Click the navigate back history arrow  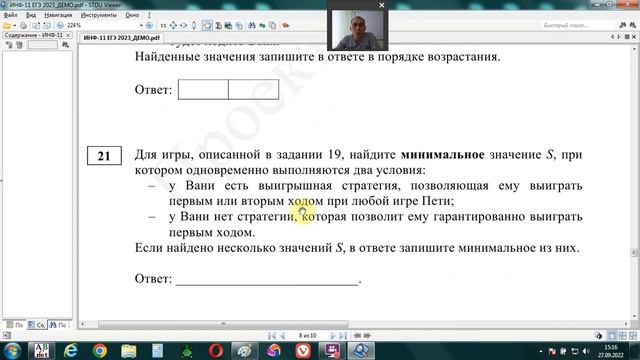point(357,336)
